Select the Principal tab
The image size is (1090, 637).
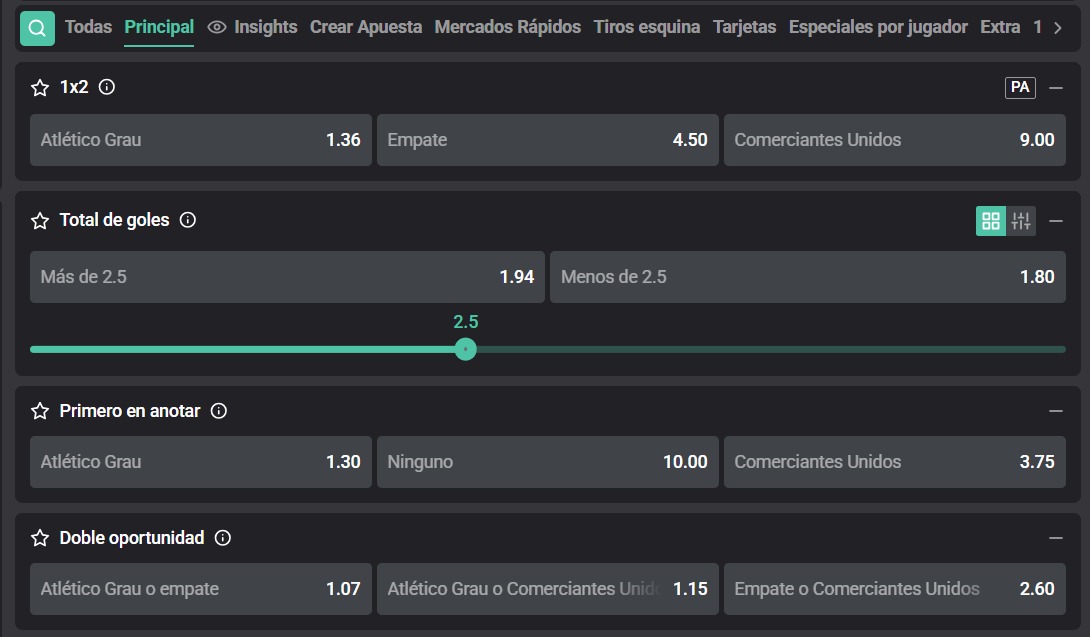(159, 27)
